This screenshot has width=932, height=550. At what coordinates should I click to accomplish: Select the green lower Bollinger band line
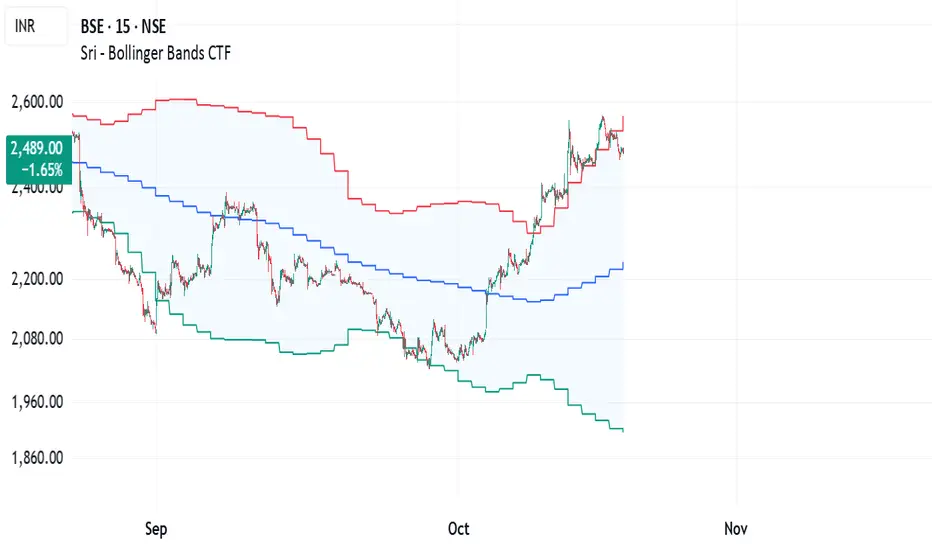tap(250, 341)
